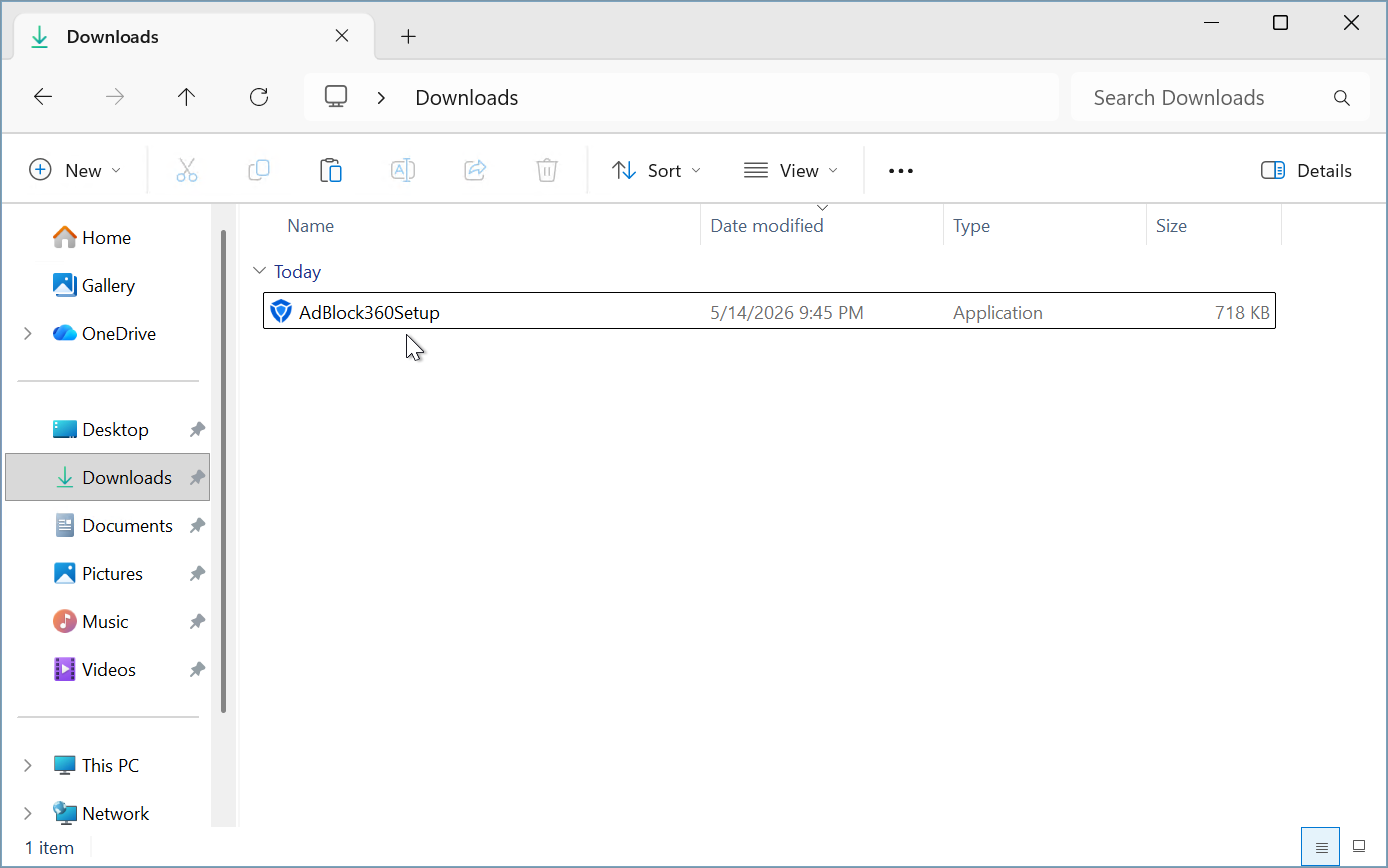Sort by Date modified column header
Viewport: 1388px width, 868px height.
(767, 226)
